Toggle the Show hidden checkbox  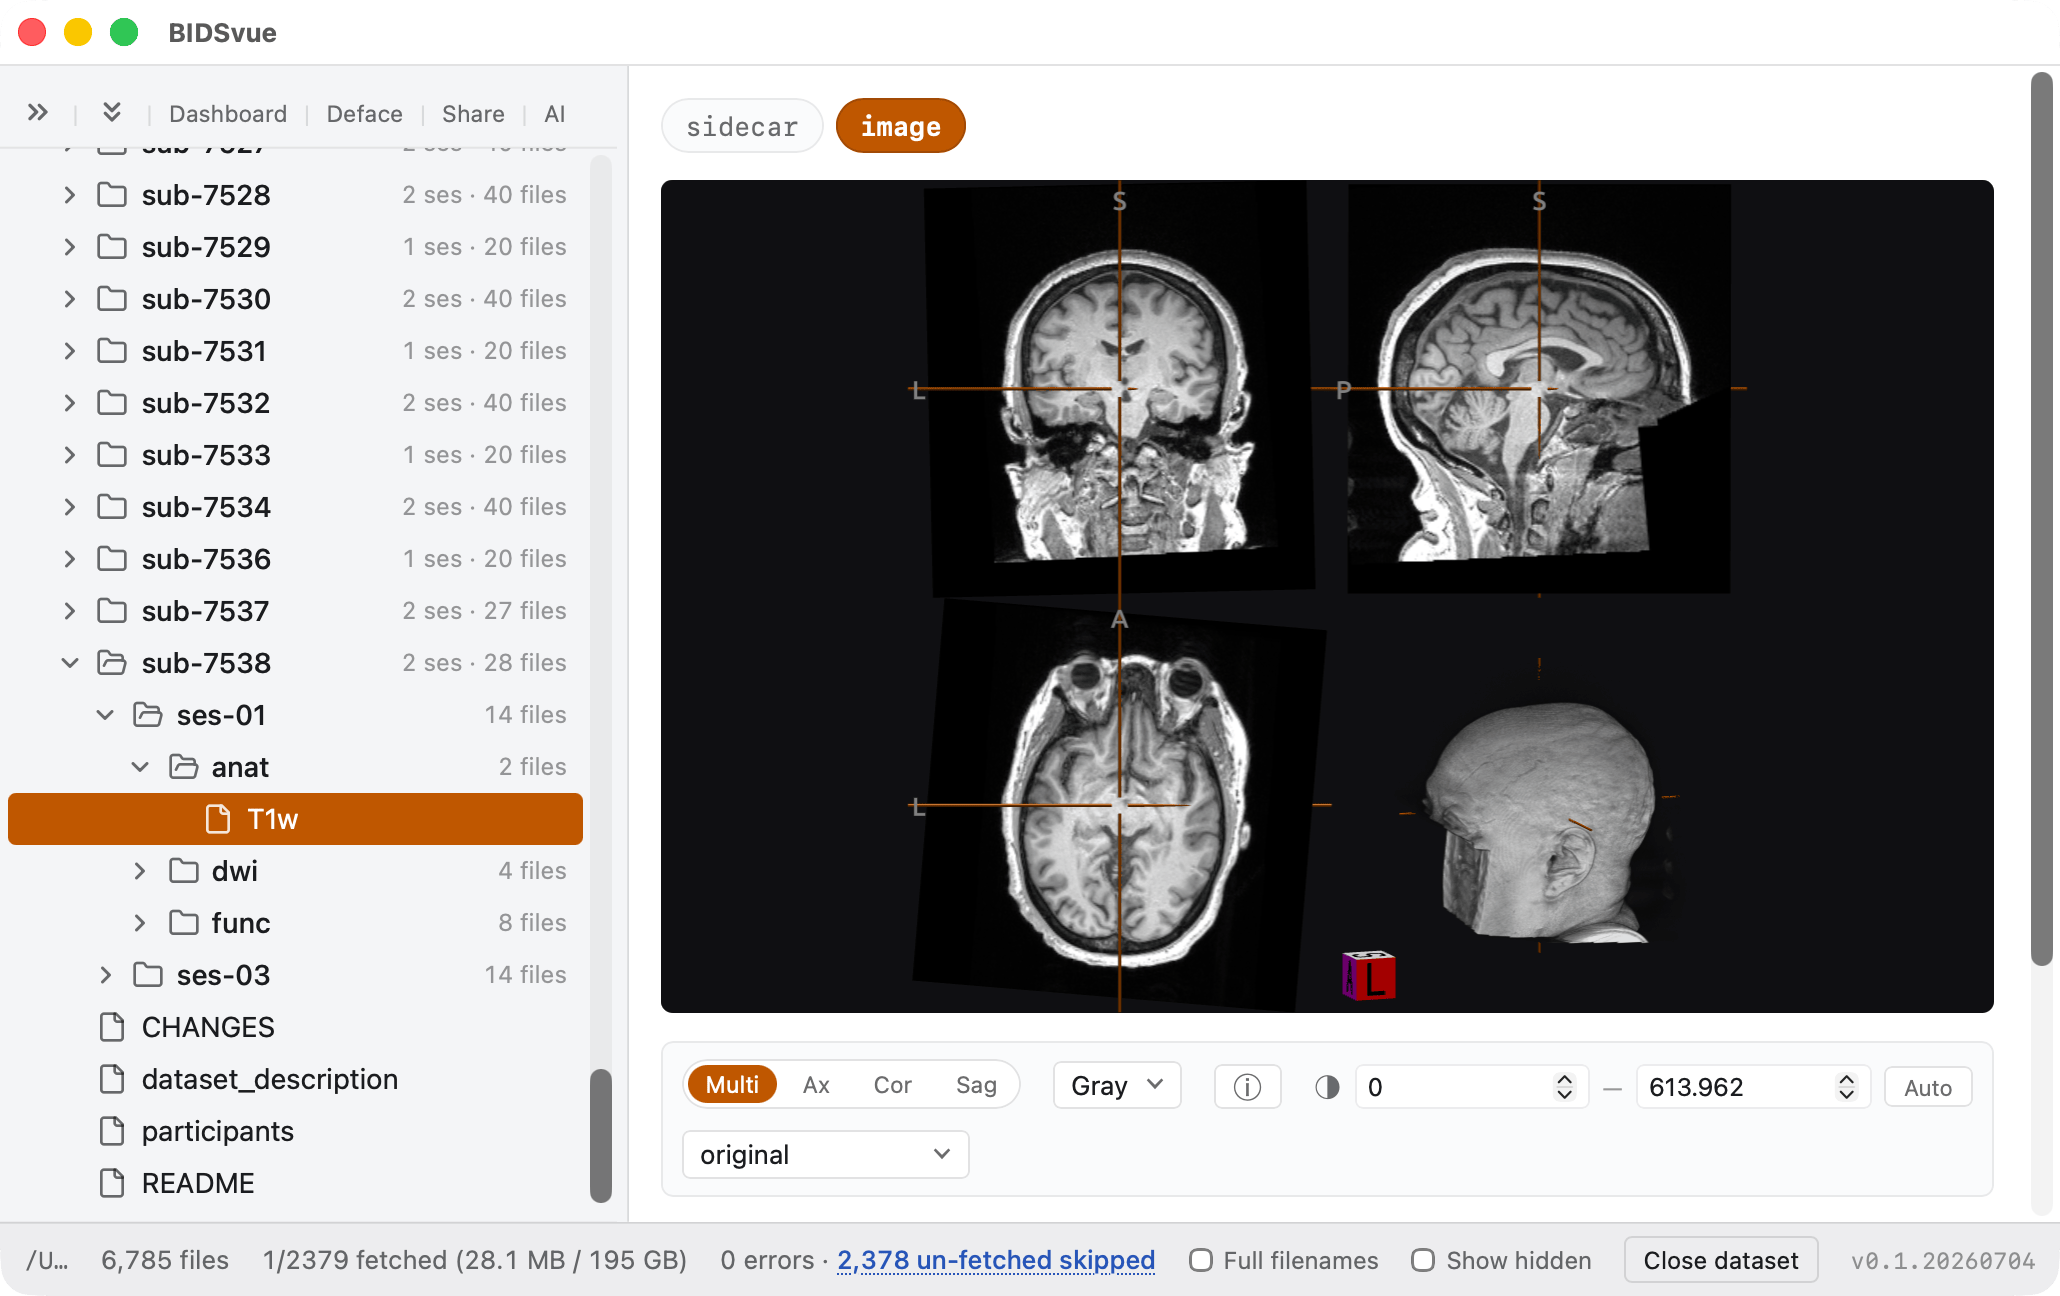point(1423,1260)
